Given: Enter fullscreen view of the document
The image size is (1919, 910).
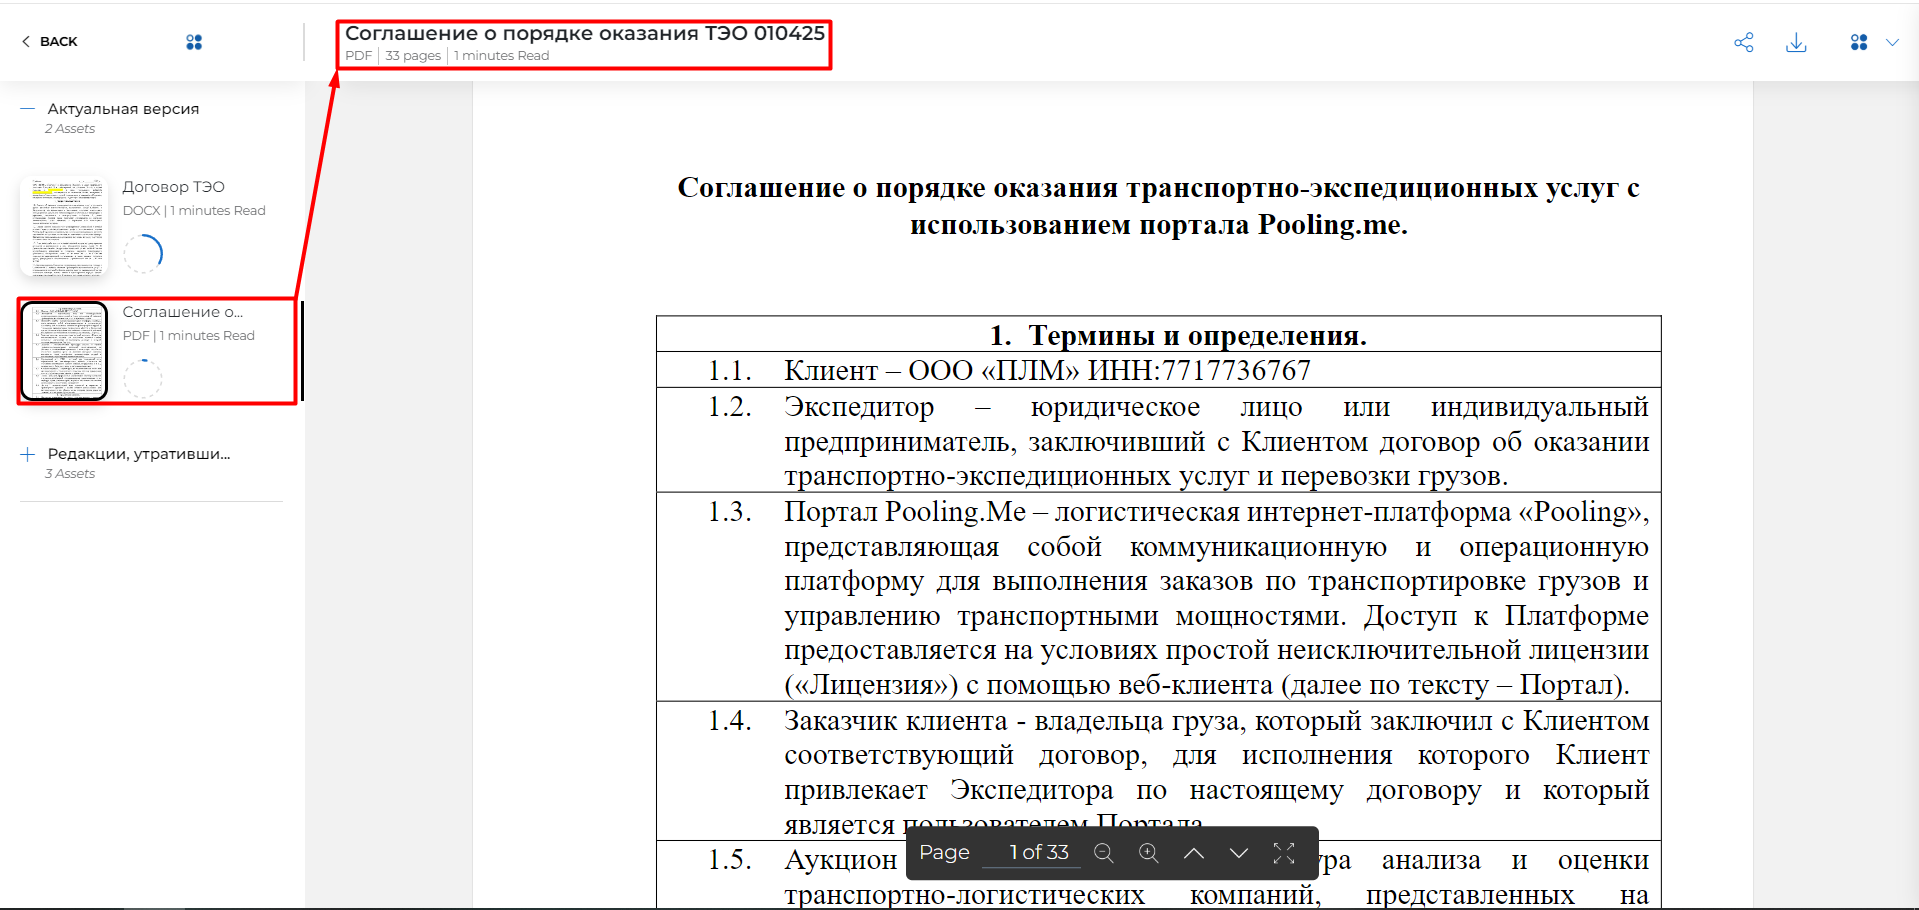Looking at the screenshot, I should [x=1284, y=853].
